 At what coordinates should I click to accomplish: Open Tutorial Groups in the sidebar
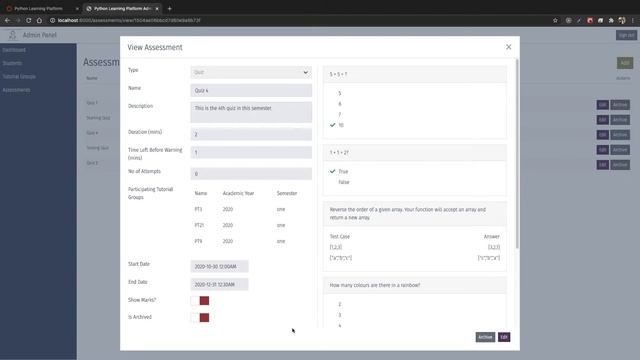[19, 77]
